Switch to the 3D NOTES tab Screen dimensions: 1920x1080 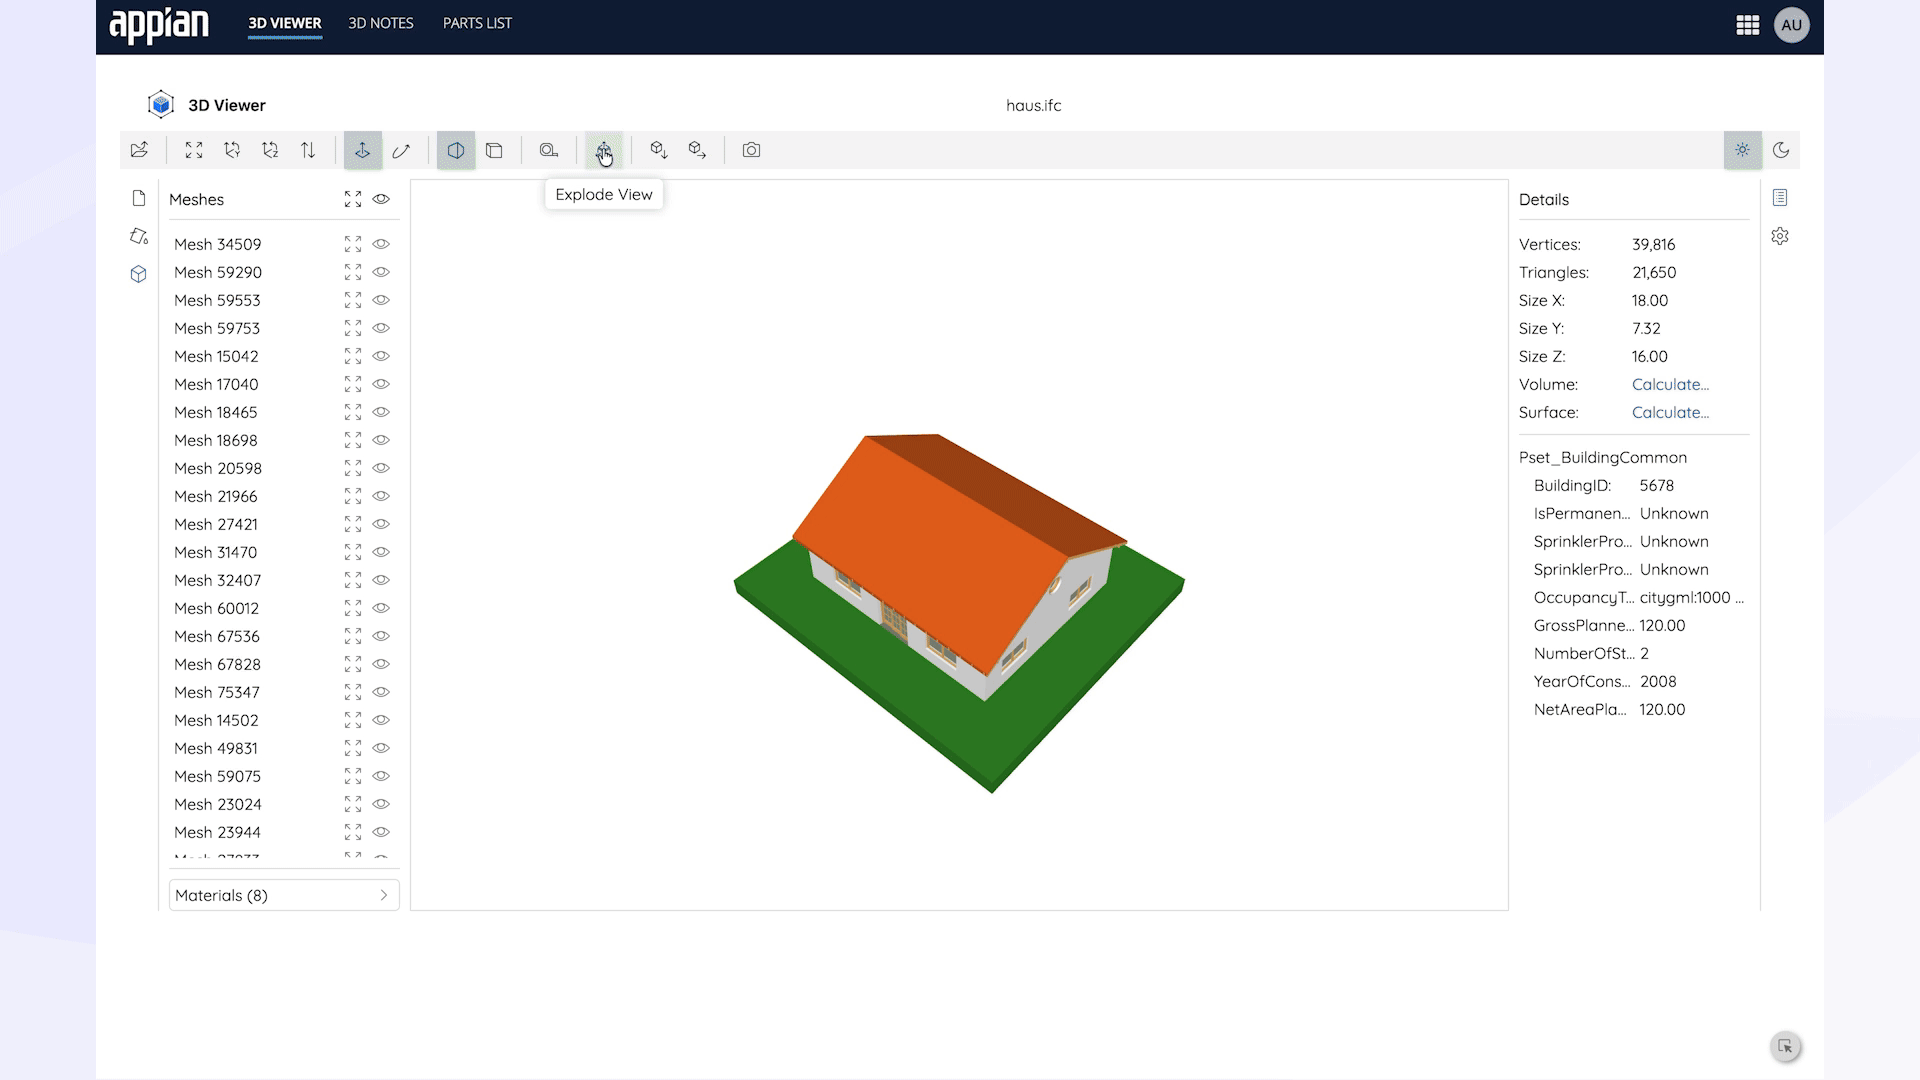click(x=381, y=23)
